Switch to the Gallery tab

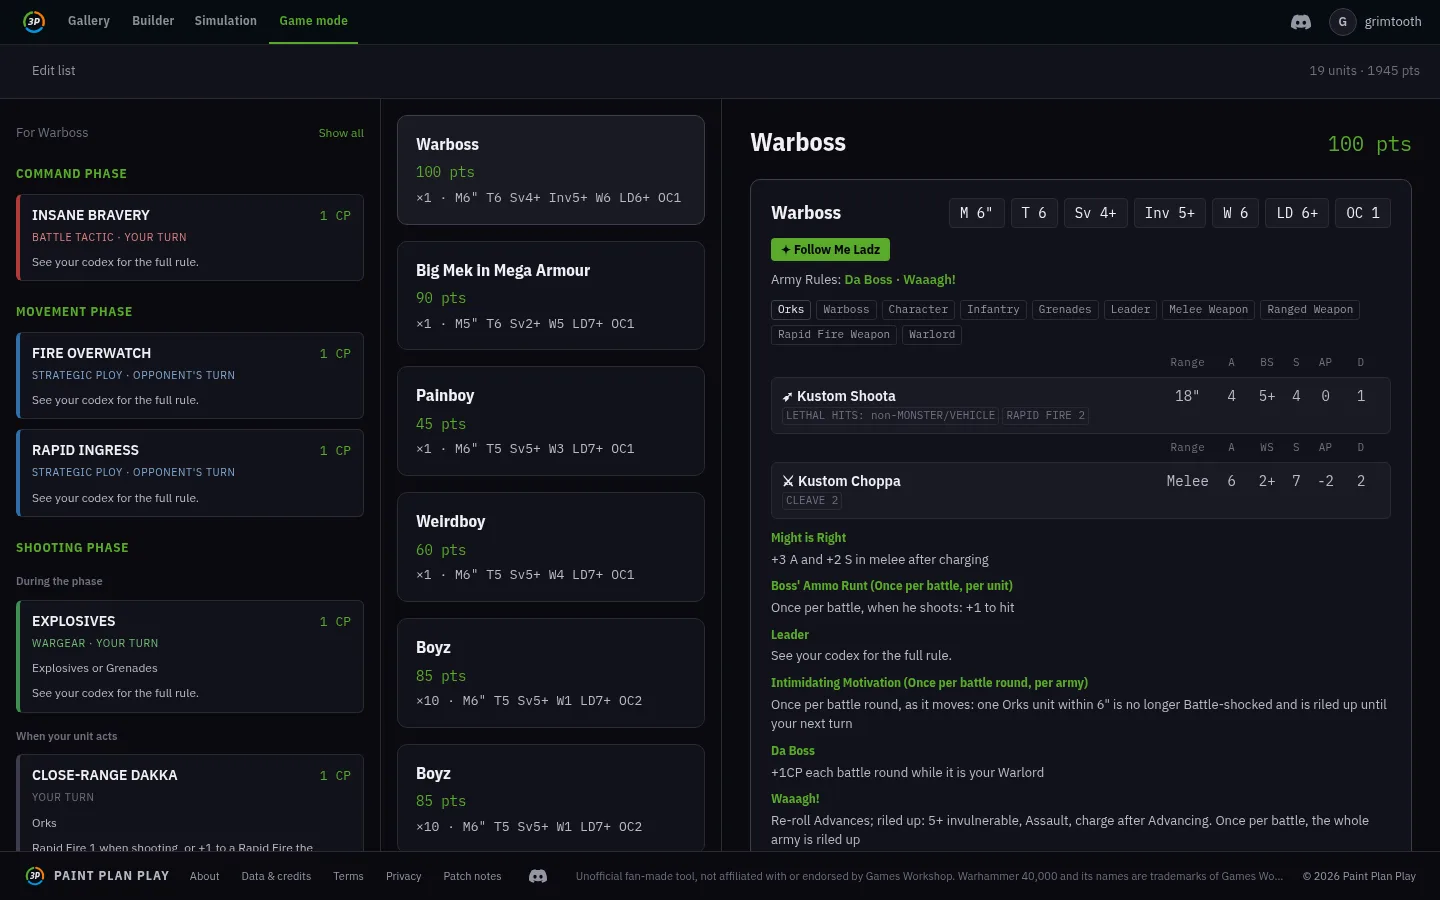pos(89,21)
